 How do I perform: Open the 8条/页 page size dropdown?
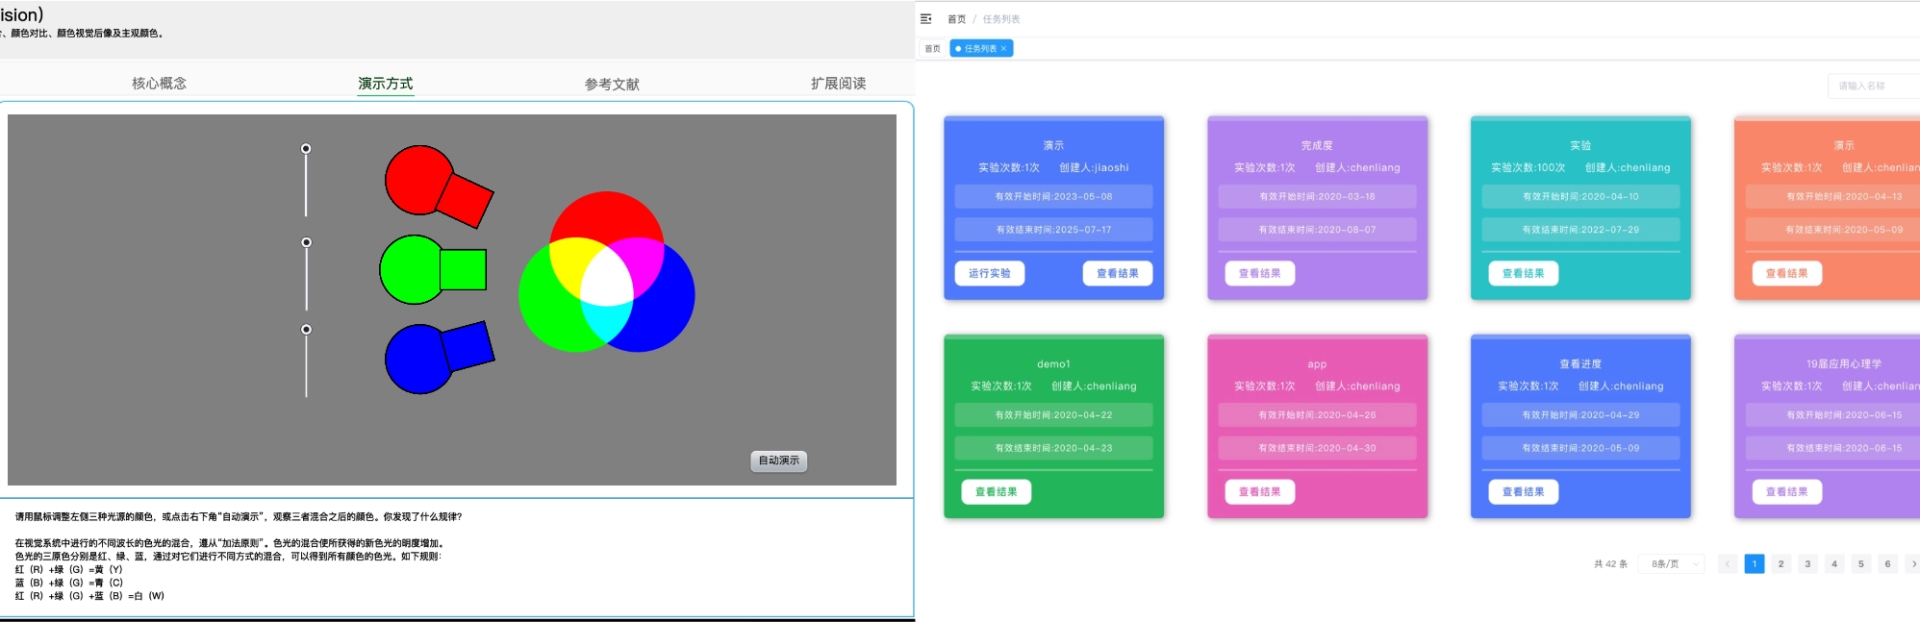click(1671, 564)
